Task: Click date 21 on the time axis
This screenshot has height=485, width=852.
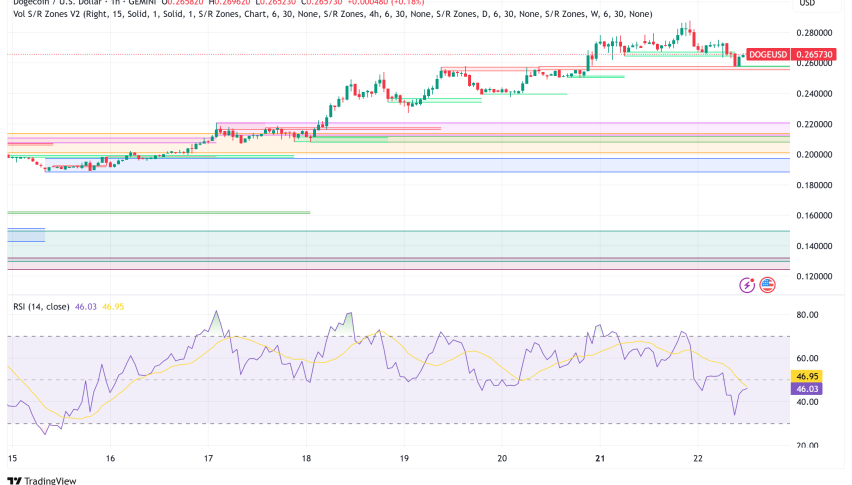Action: click(x=600, y=458)
